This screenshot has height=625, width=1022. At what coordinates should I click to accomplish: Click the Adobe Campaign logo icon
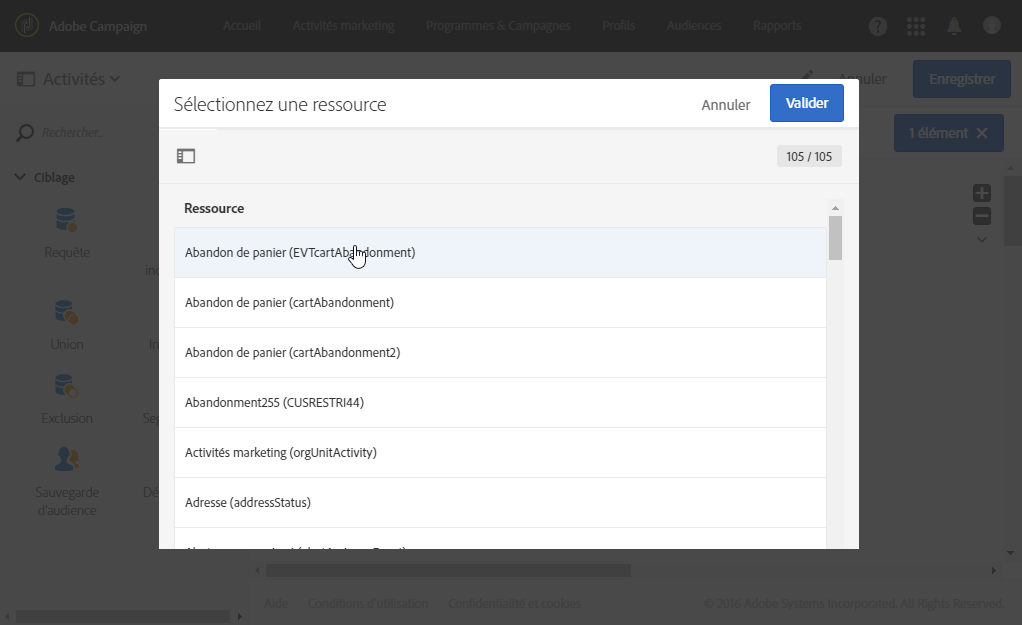[27, 26]
